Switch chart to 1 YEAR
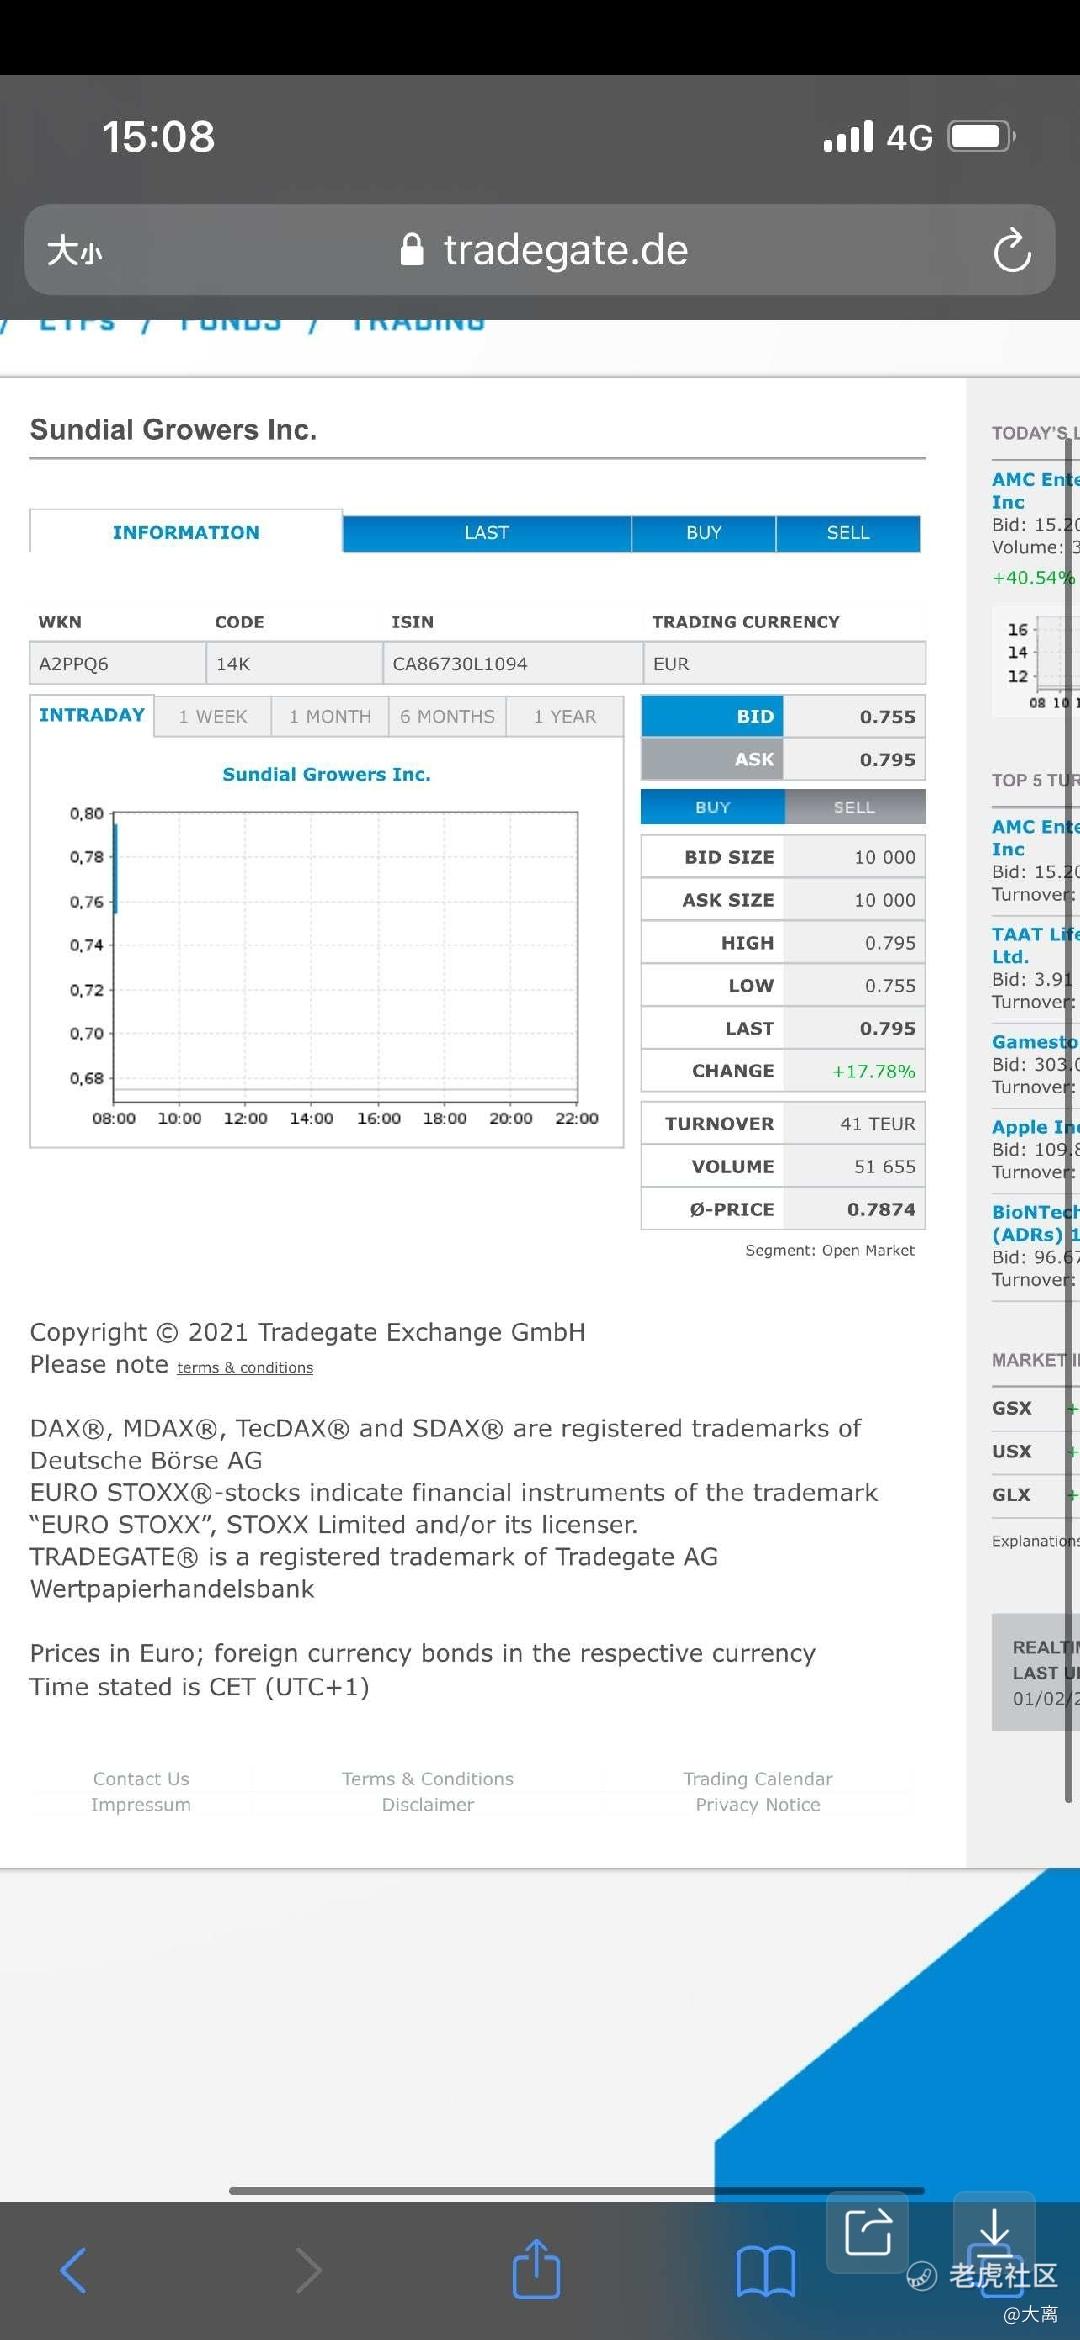 pyautogui.click(x=565, y=717)
